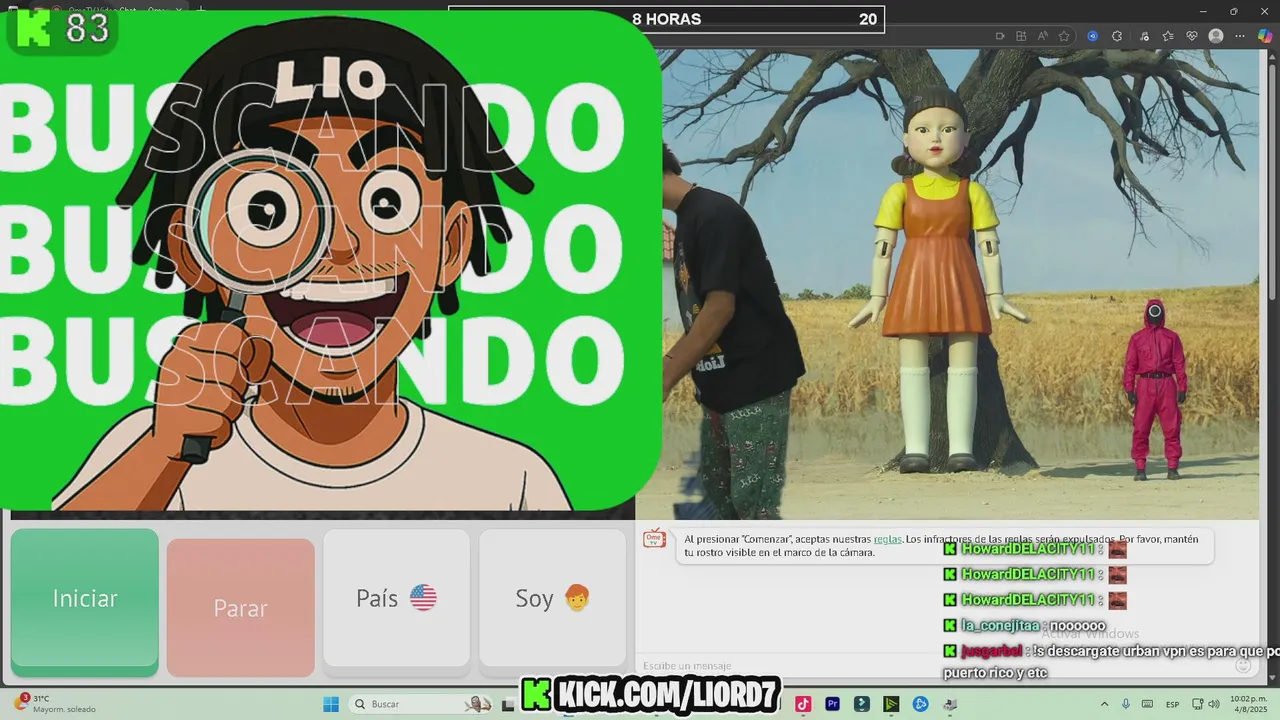Add page to favorites with star icon
This screenshot has height=720, width=1280.
[1064, 36]
